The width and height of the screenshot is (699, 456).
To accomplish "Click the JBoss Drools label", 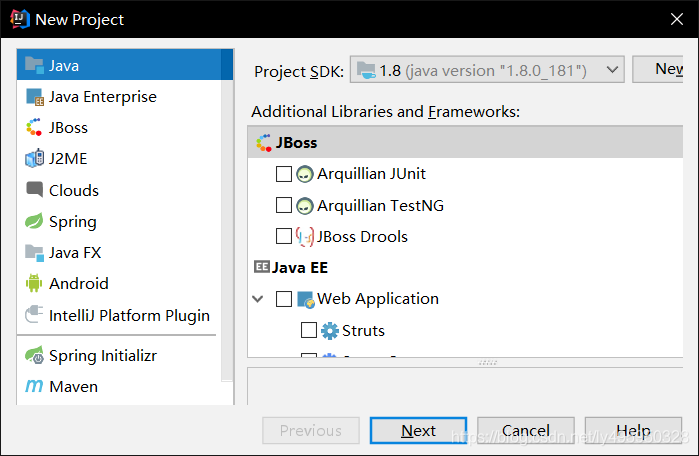I will pyautogui.click(x=362, y=237).
